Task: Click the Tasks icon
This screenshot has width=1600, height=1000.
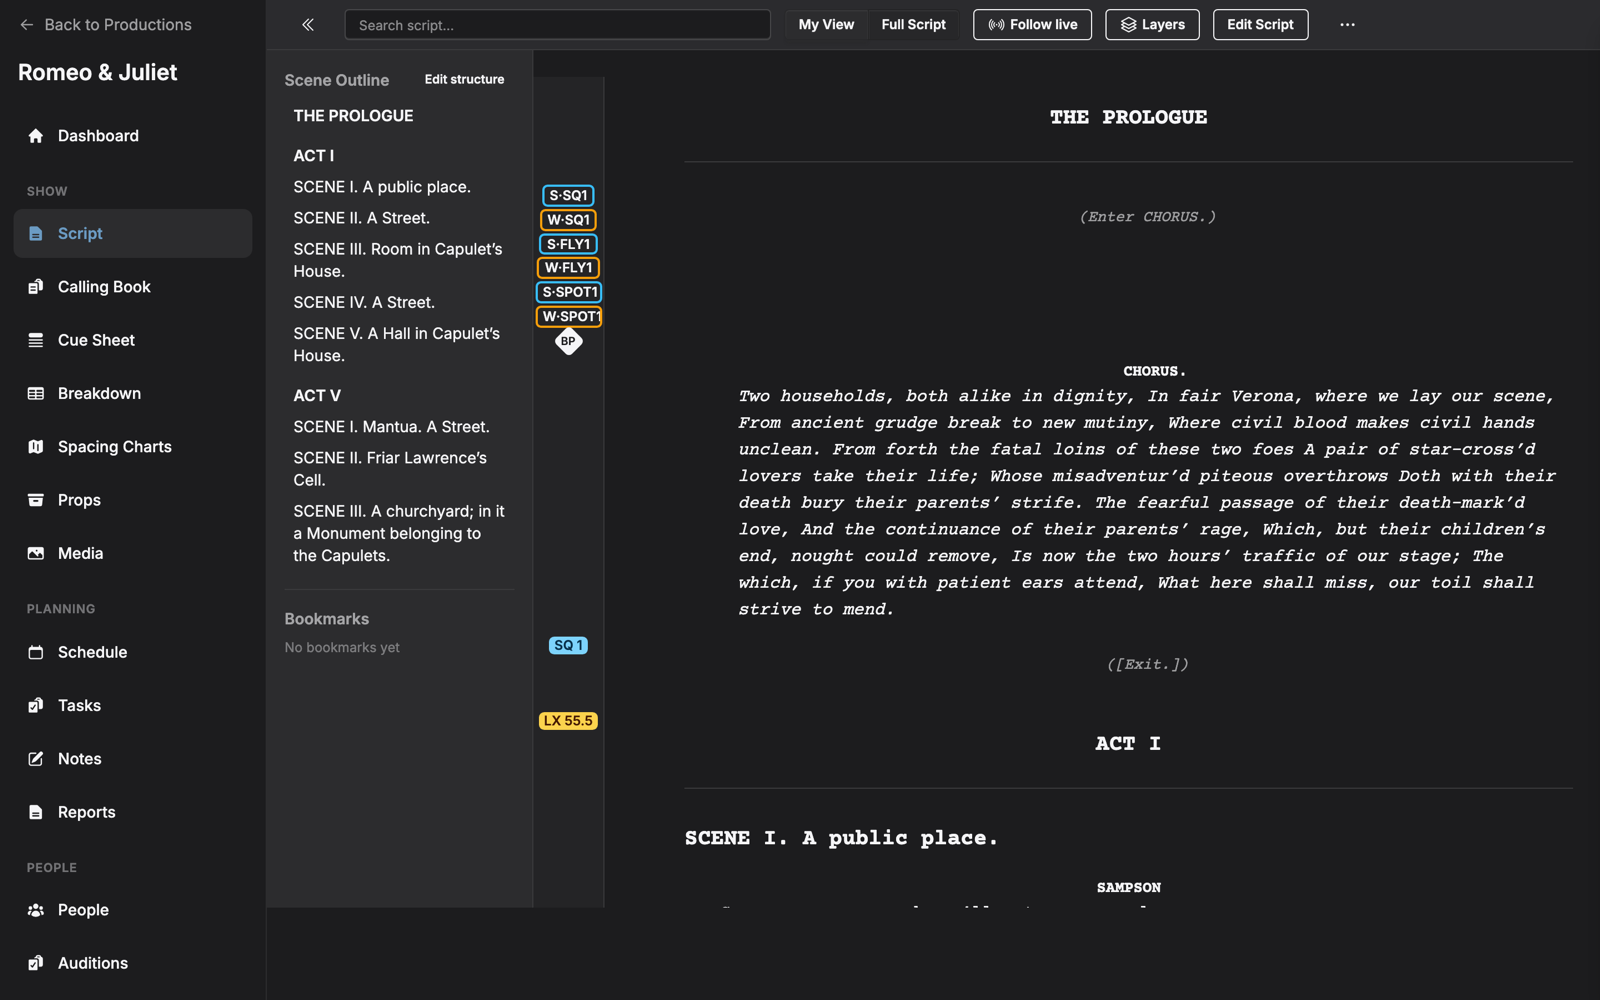Action: [x=36, y=705]
